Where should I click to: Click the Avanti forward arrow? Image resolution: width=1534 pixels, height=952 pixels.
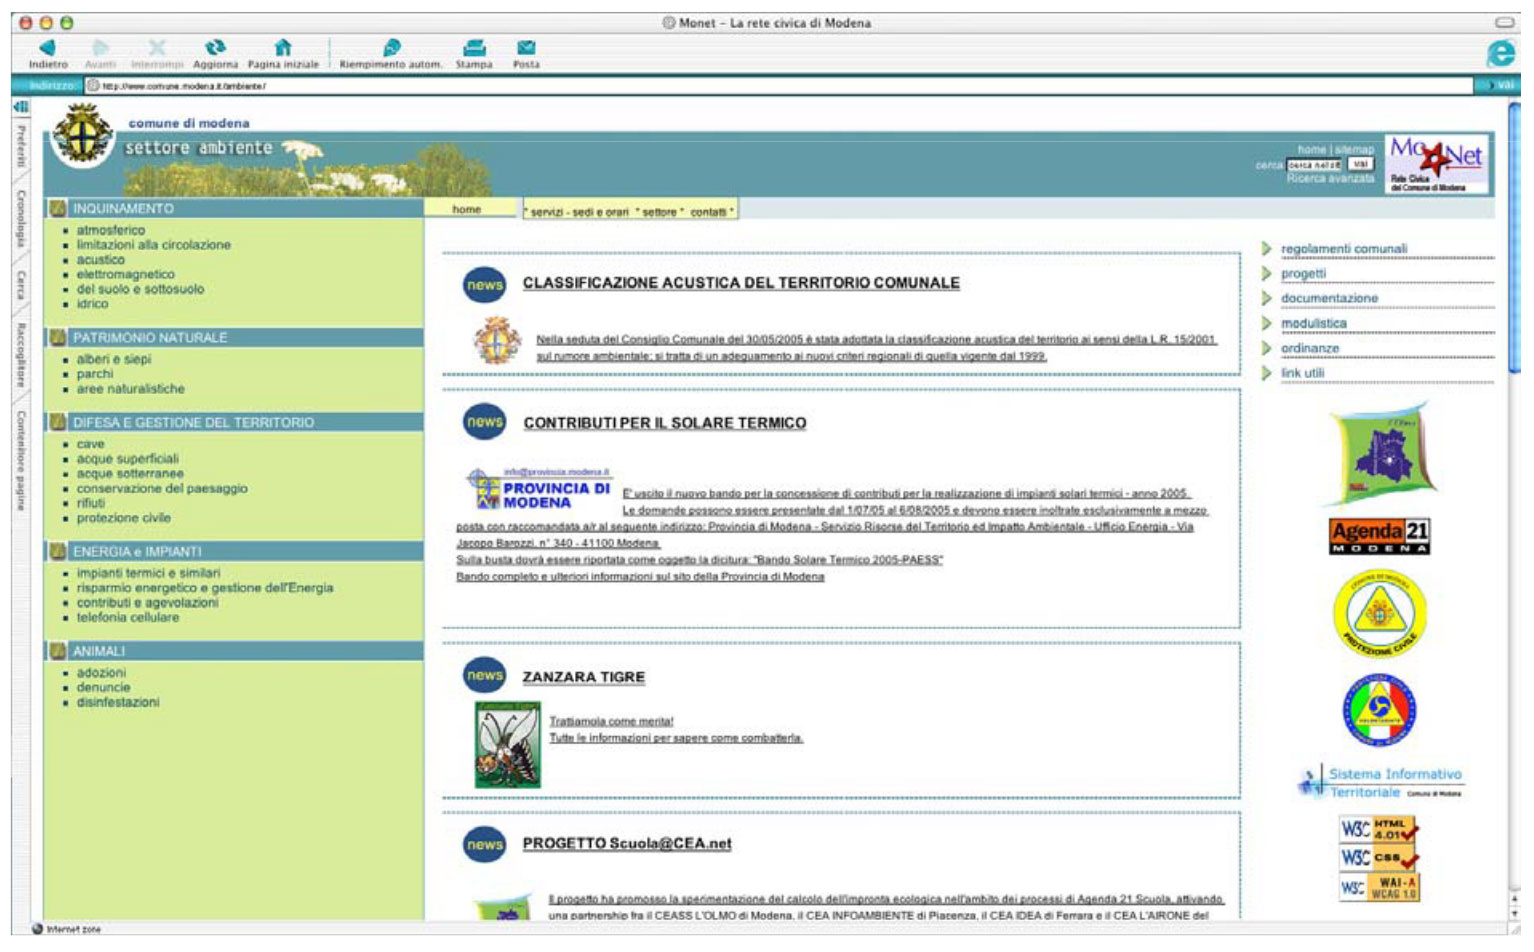point(100,54)
